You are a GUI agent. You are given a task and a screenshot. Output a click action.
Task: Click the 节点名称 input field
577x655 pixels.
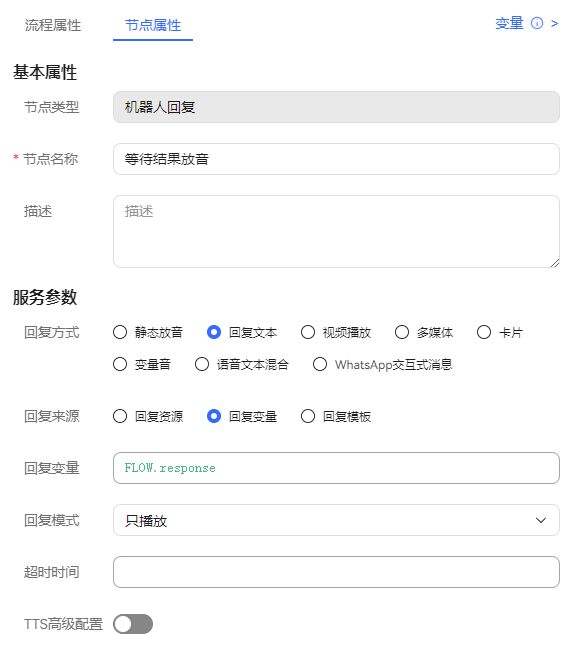(x=336, y=159)
